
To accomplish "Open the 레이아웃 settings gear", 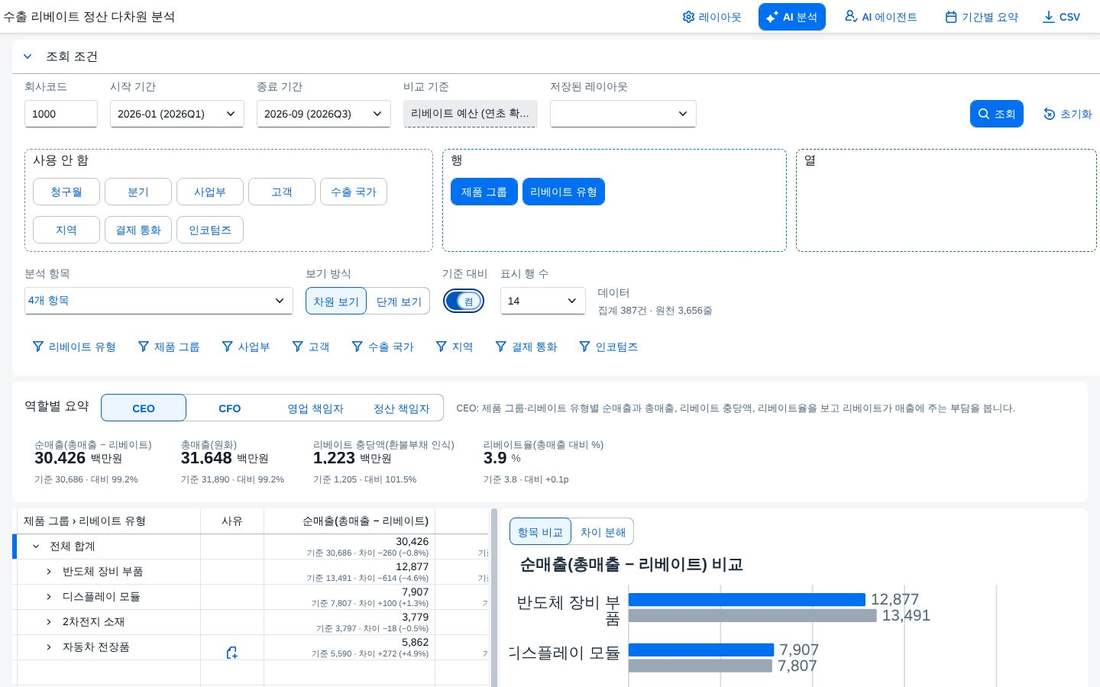I will coord(711,17).
